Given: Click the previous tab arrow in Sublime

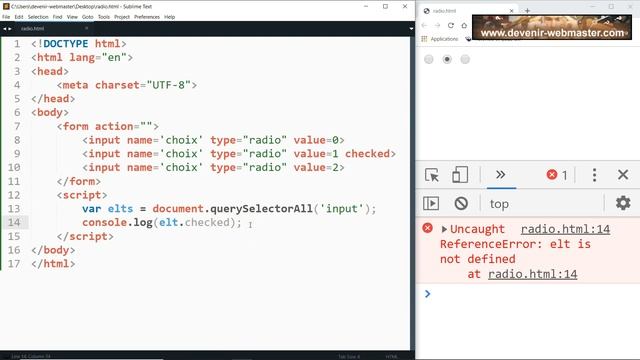Looking at the screenshot, I should 4,29.
